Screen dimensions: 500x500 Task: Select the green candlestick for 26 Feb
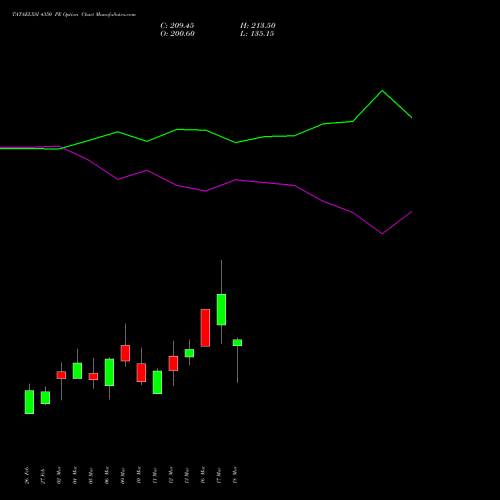click(x=29, y=402)
